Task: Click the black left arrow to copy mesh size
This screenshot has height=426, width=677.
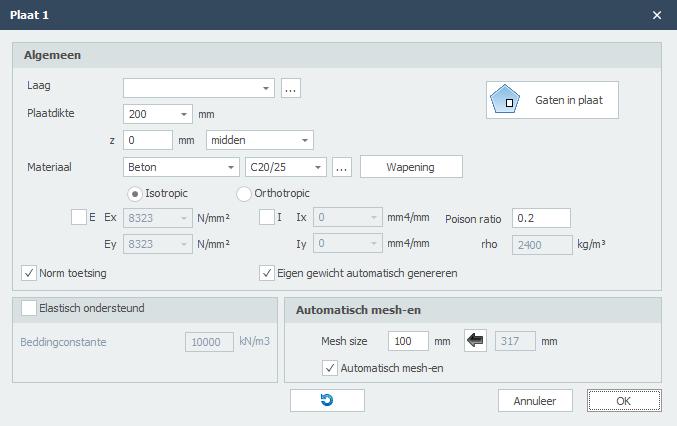Action: 475,341
